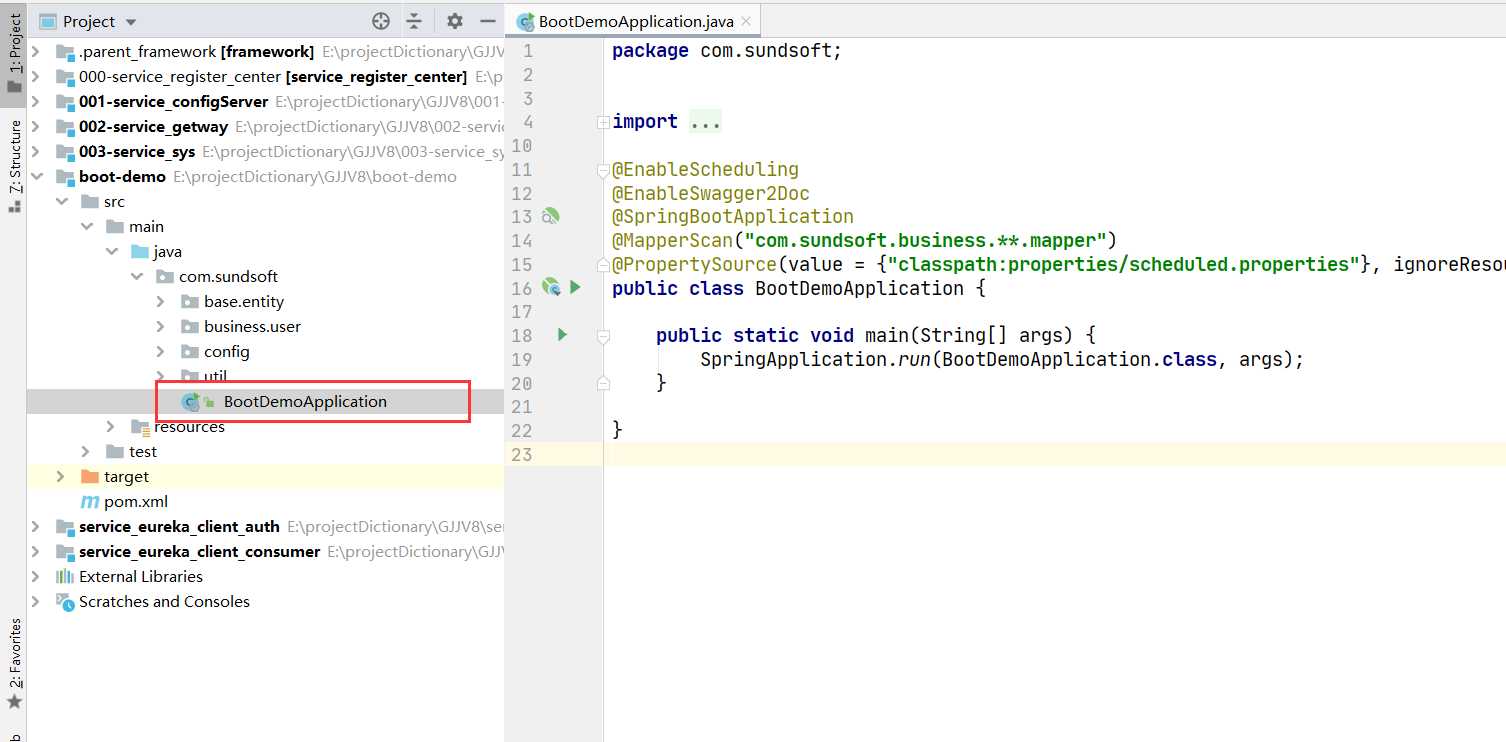
Task: Select BootDemoApplication class in project tree
Action: [x=265, y=401]
